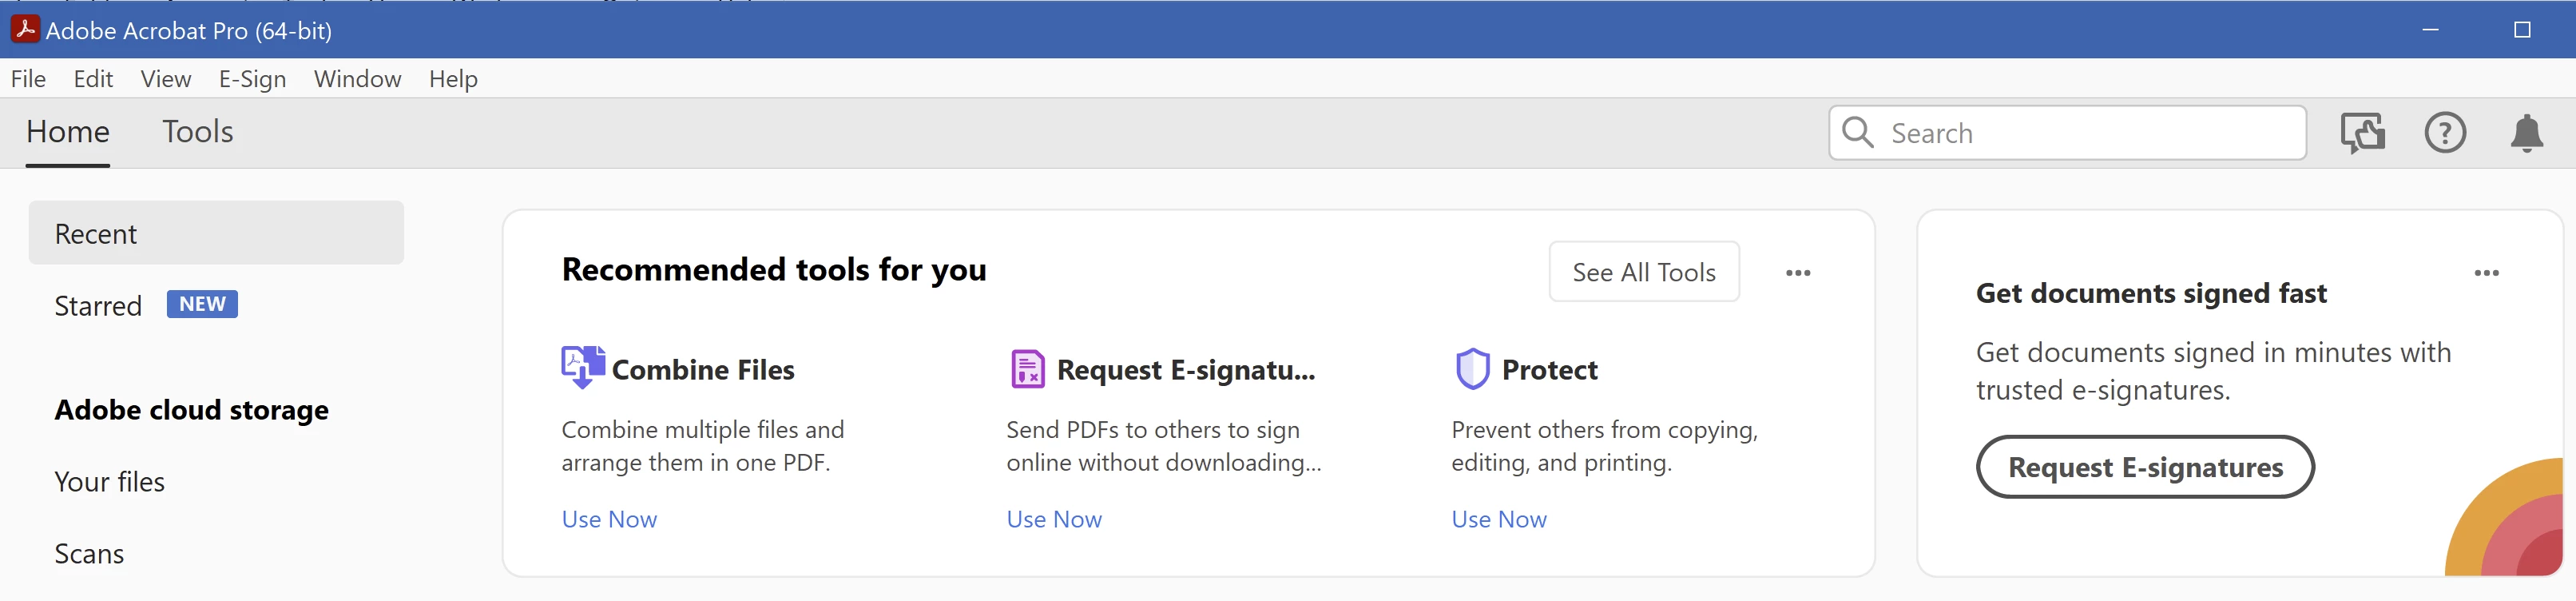The width and height of the screenshot is (2576, 601).
Task: Open the File menu
Action: pos(28,79)
